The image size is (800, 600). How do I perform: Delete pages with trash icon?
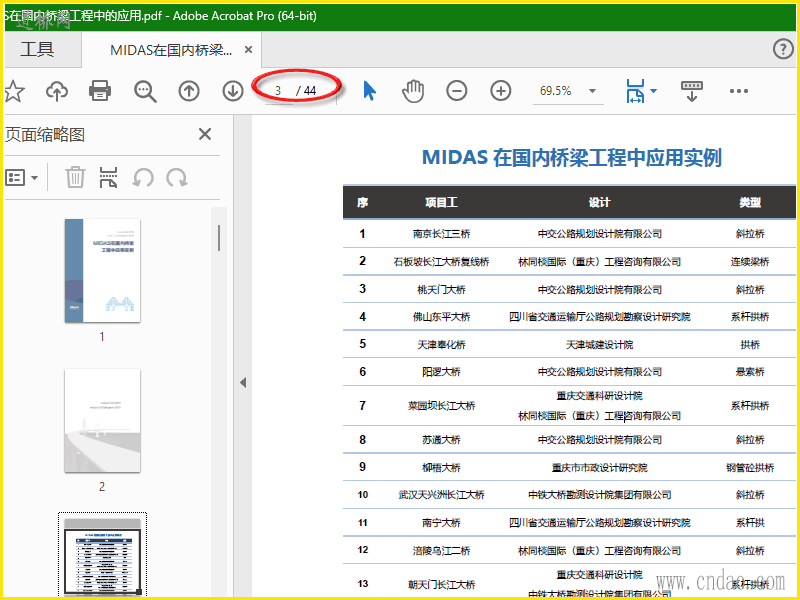point(75,177)
